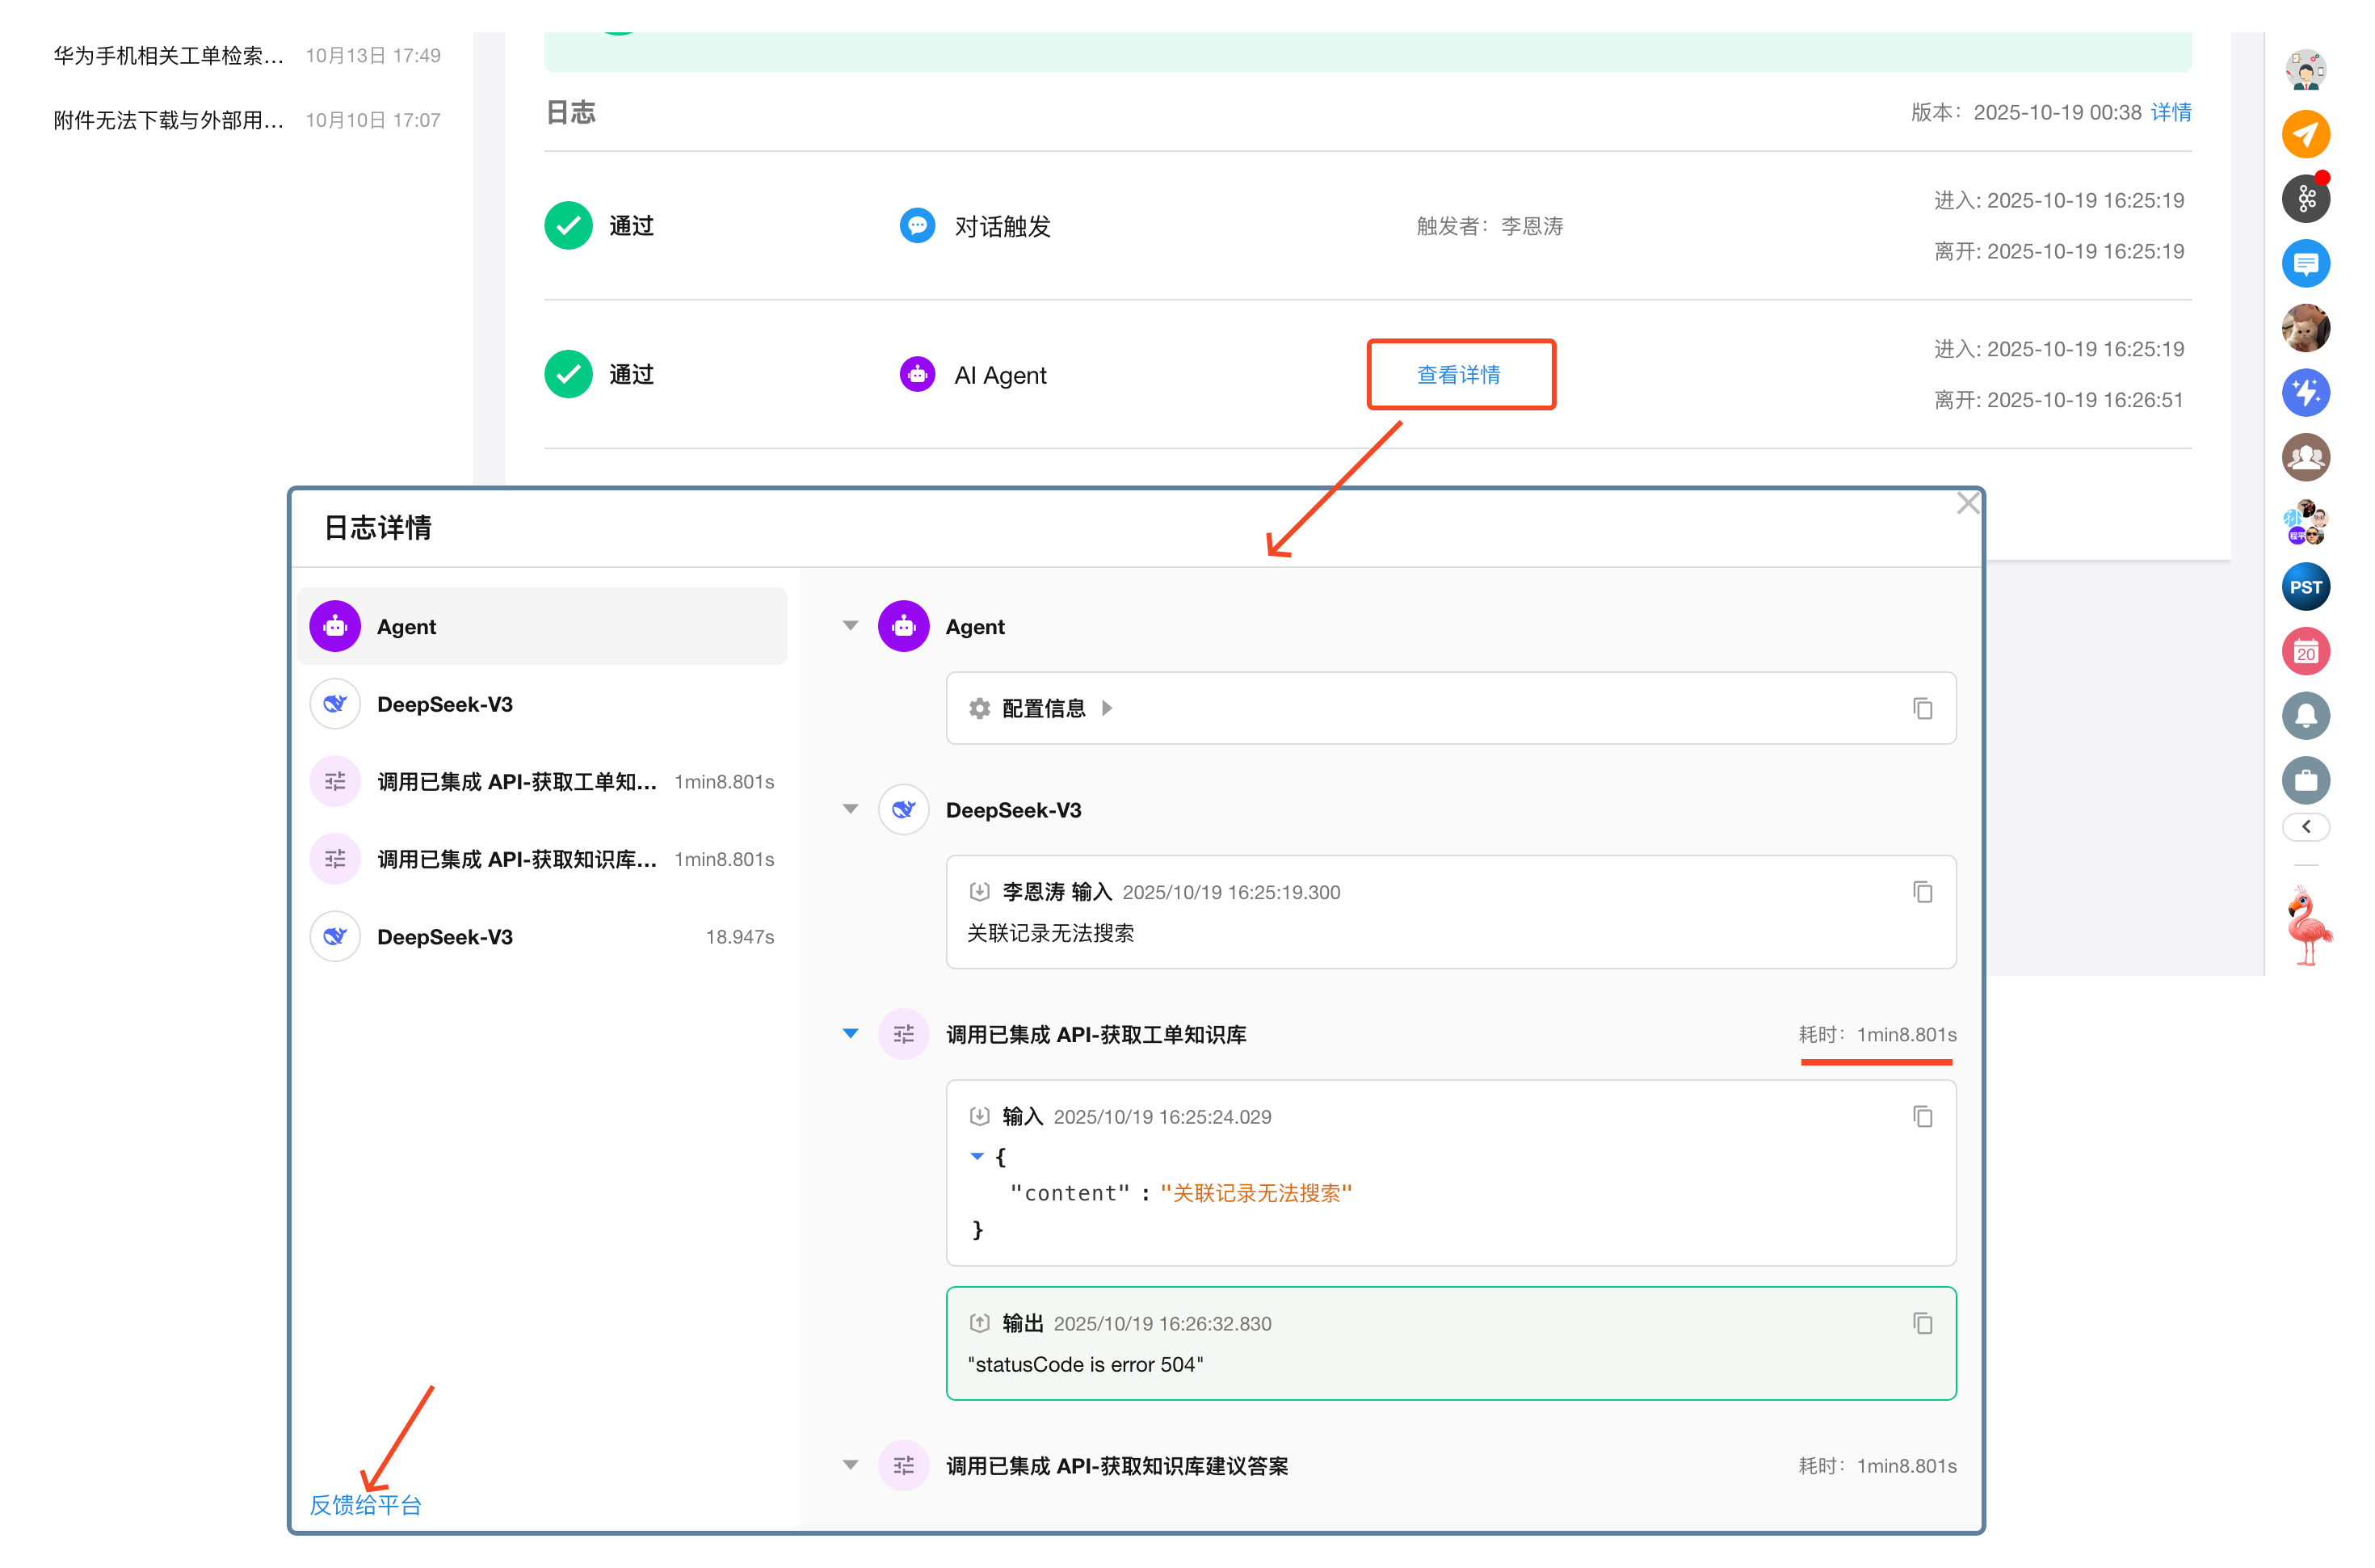Open the blue chat message sidebar icon
This screenshot has width=2375, height=1568.
(2305, 264)
